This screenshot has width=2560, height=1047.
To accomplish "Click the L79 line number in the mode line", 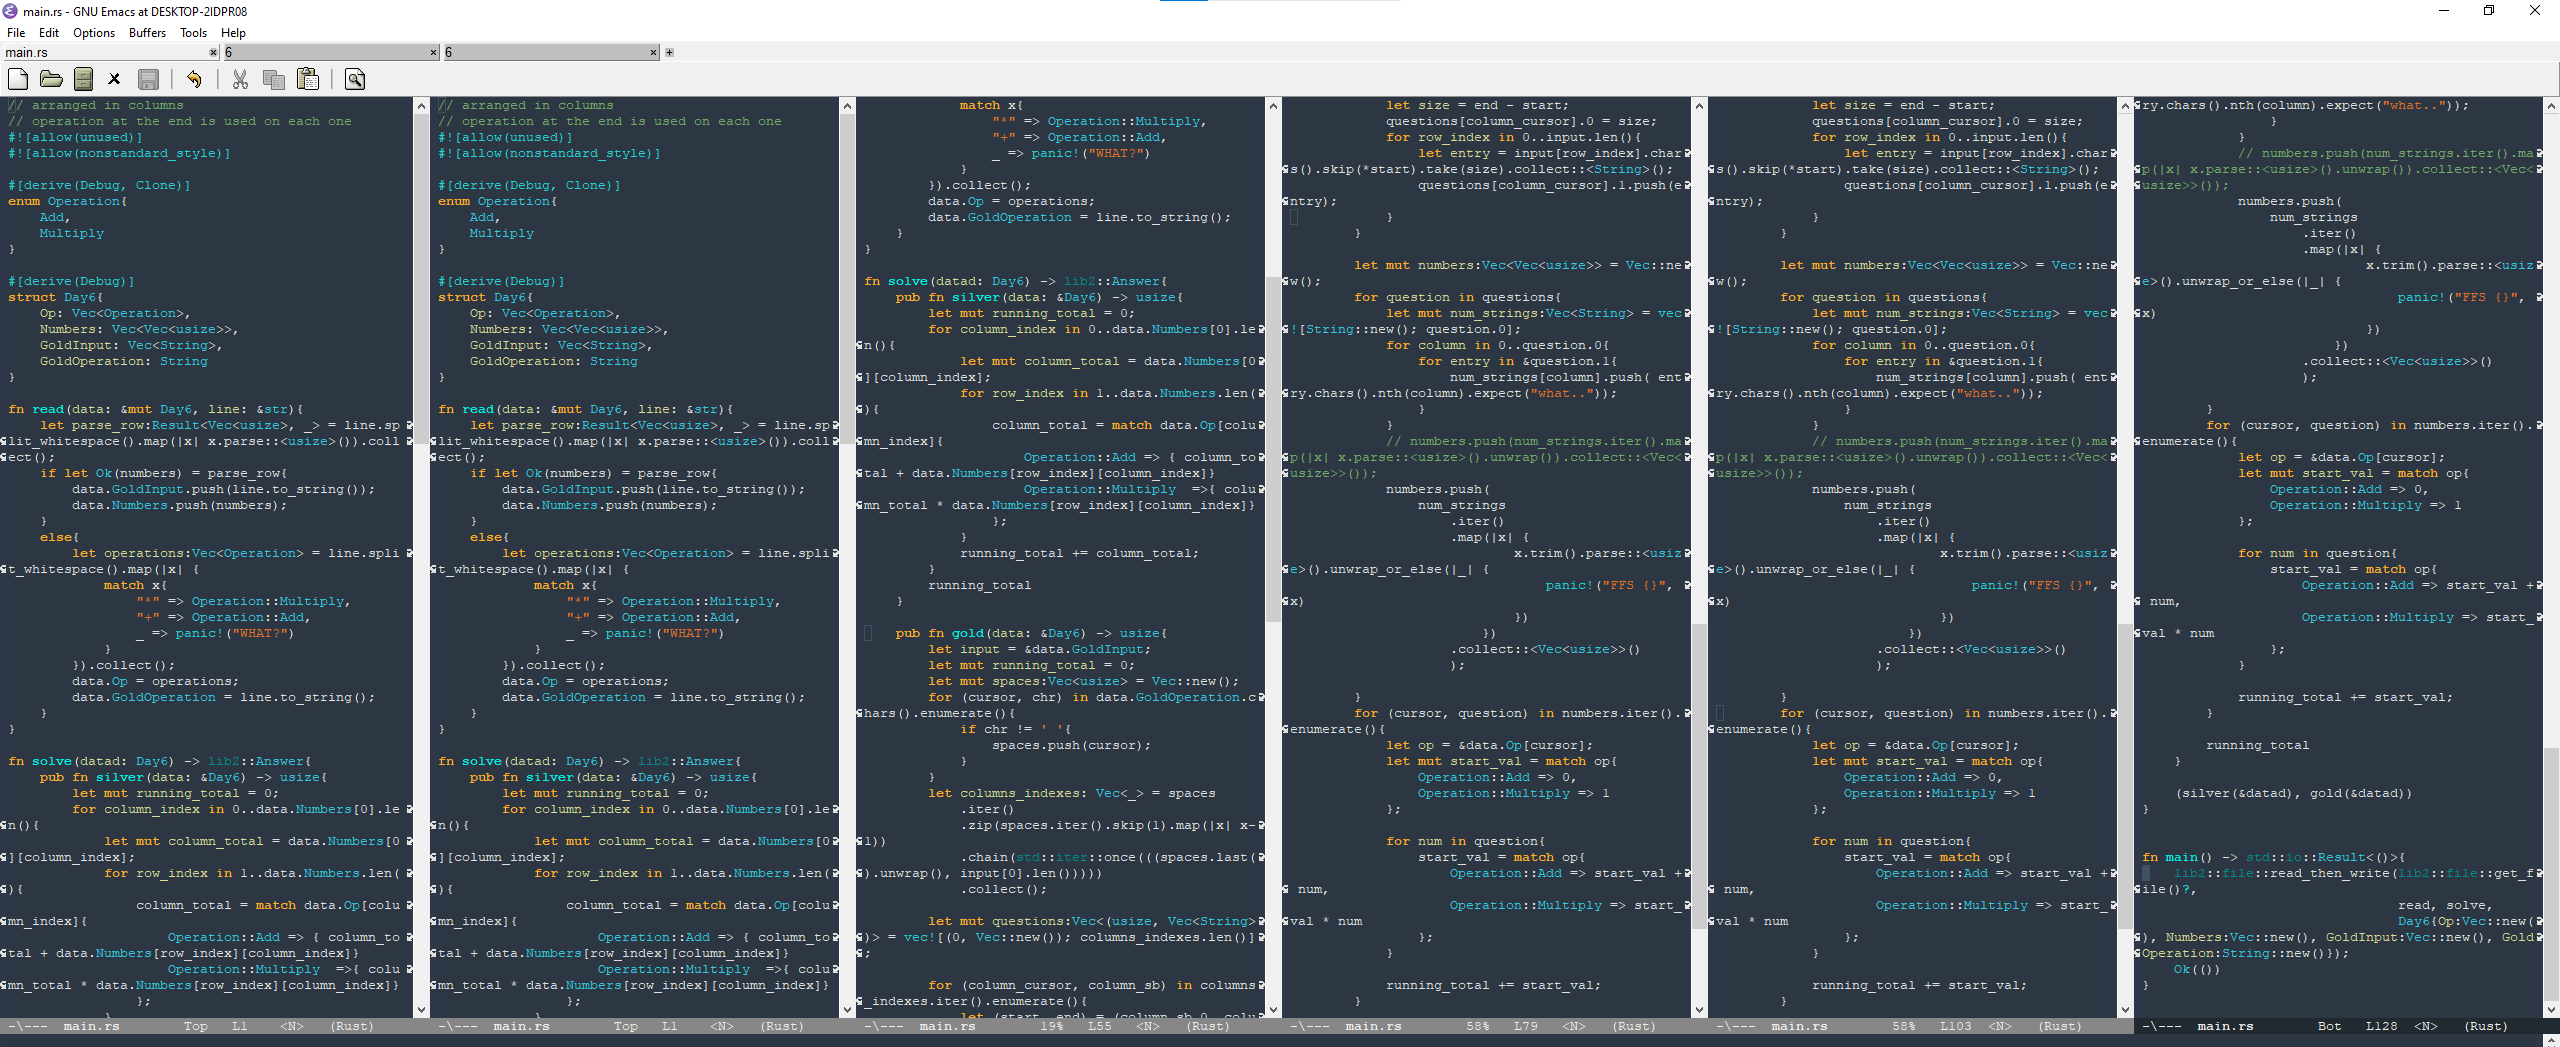I will (1526, 1026).
